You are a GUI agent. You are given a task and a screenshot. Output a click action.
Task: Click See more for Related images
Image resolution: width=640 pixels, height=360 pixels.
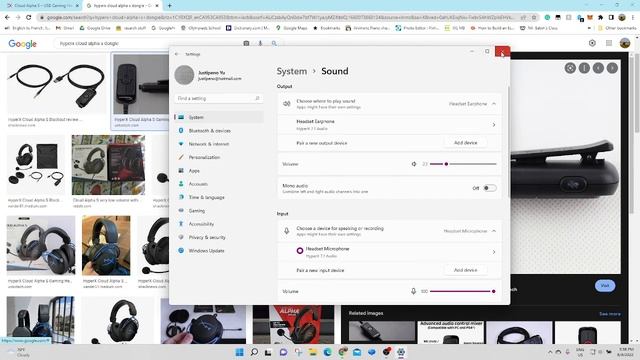click(609, 314)
